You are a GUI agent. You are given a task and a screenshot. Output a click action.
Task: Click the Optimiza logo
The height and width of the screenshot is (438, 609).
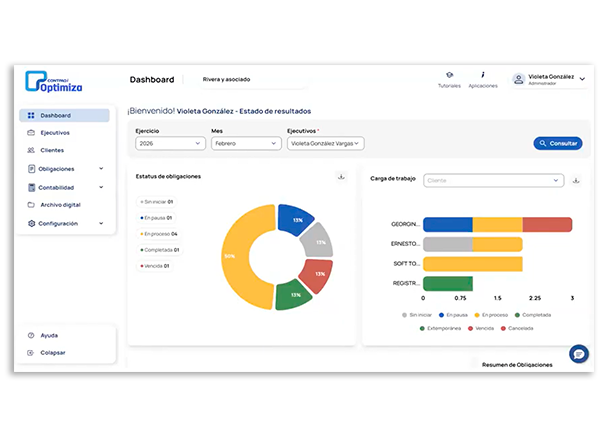pos(54,82)
